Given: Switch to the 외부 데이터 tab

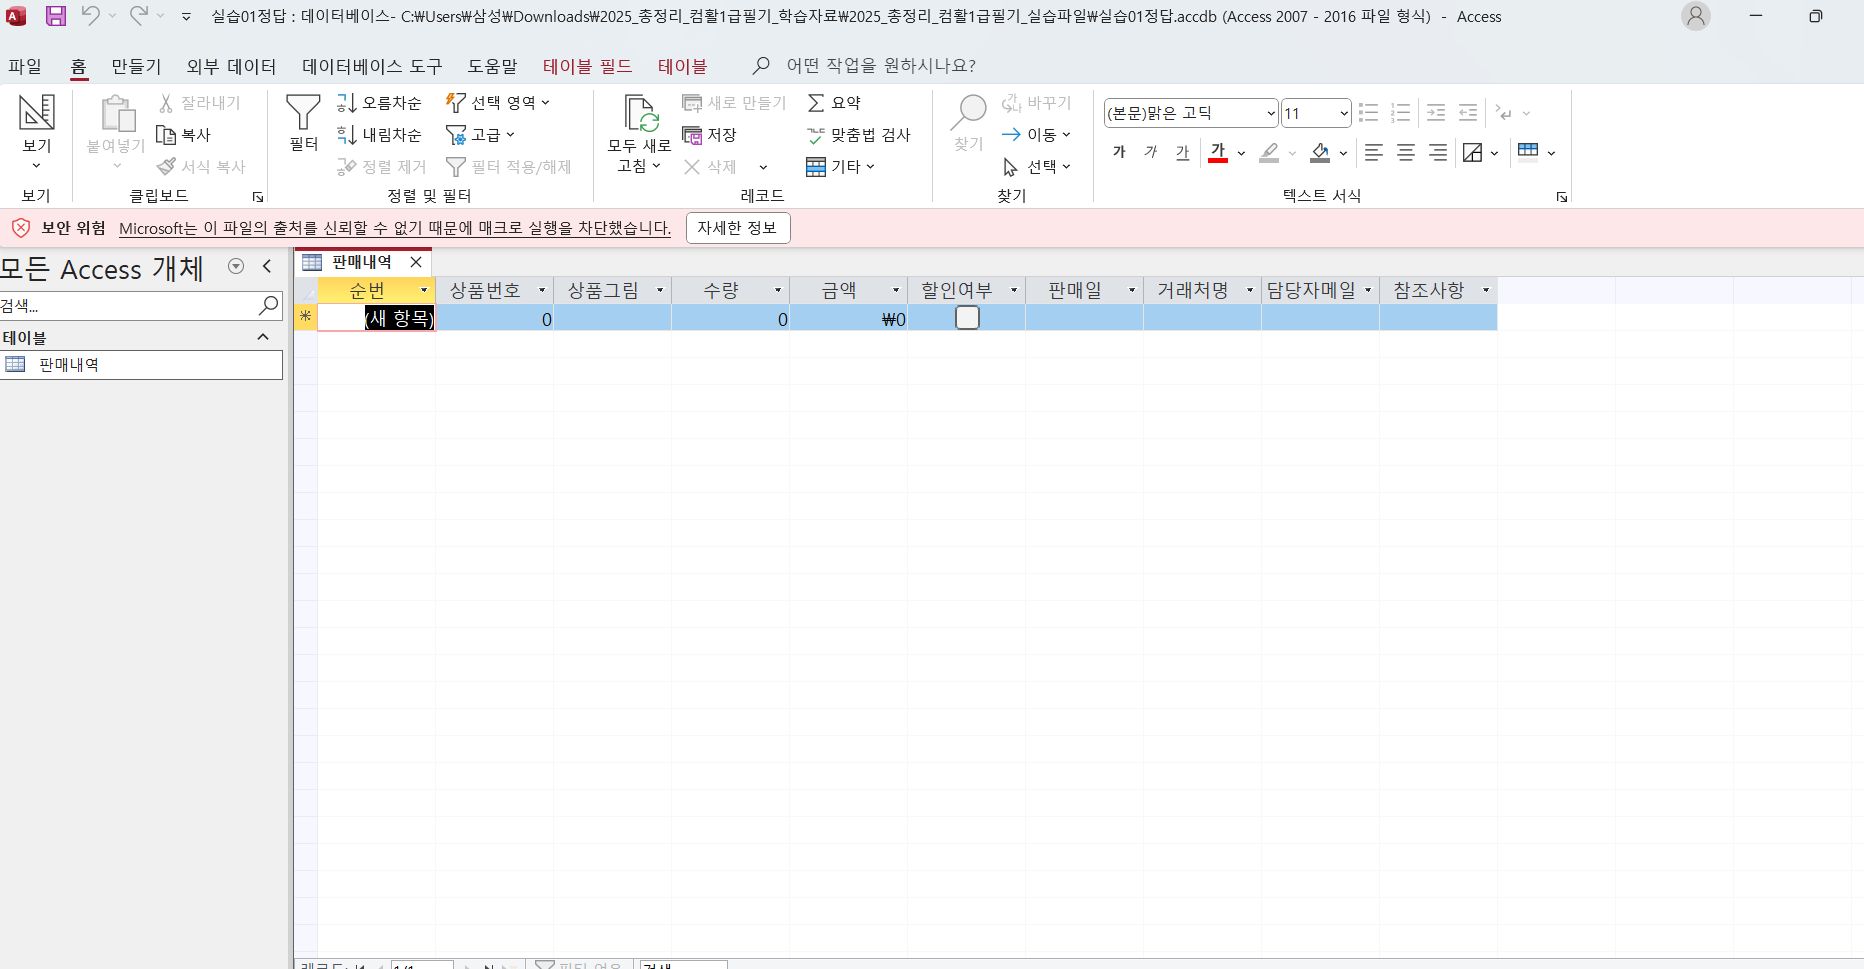Looking at the screenshot, I should pyautogui.click(x=231, y=66).
